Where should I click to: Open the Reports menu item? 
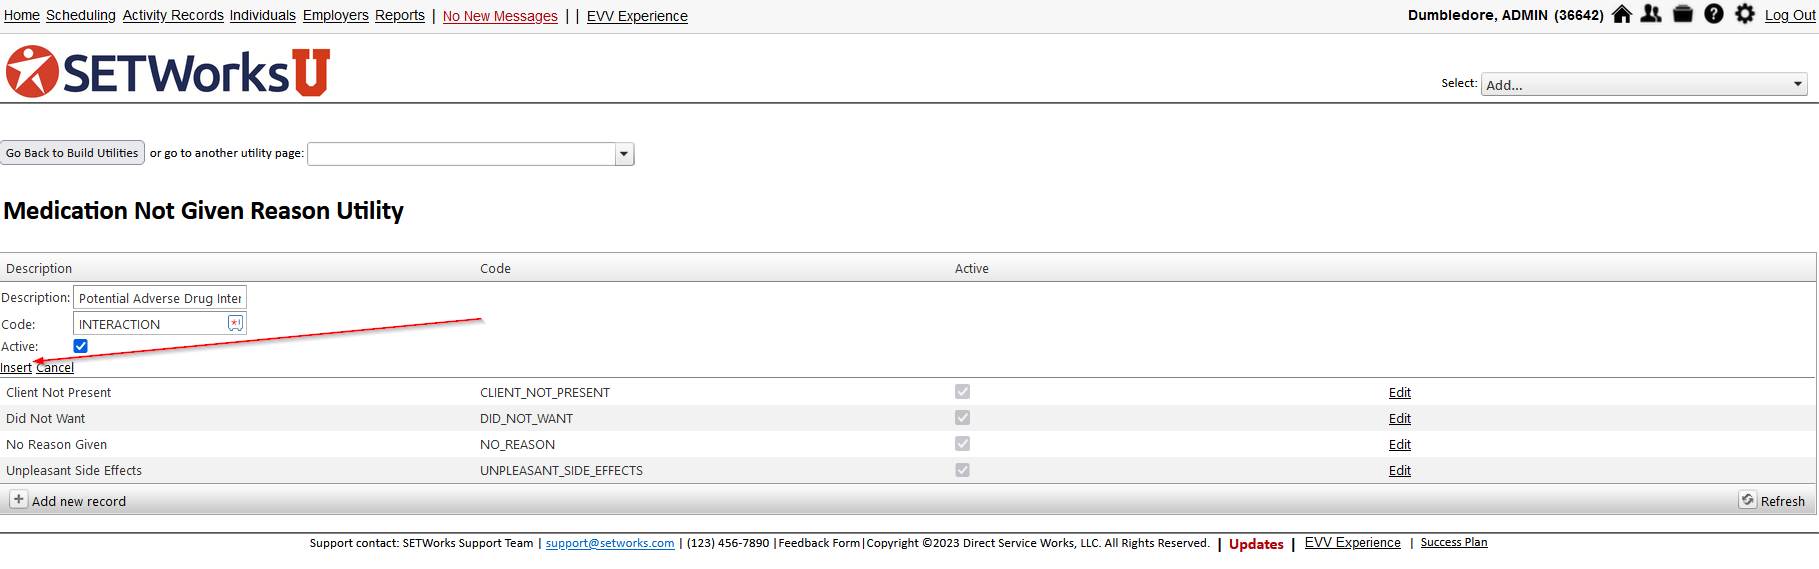point(400,15)
